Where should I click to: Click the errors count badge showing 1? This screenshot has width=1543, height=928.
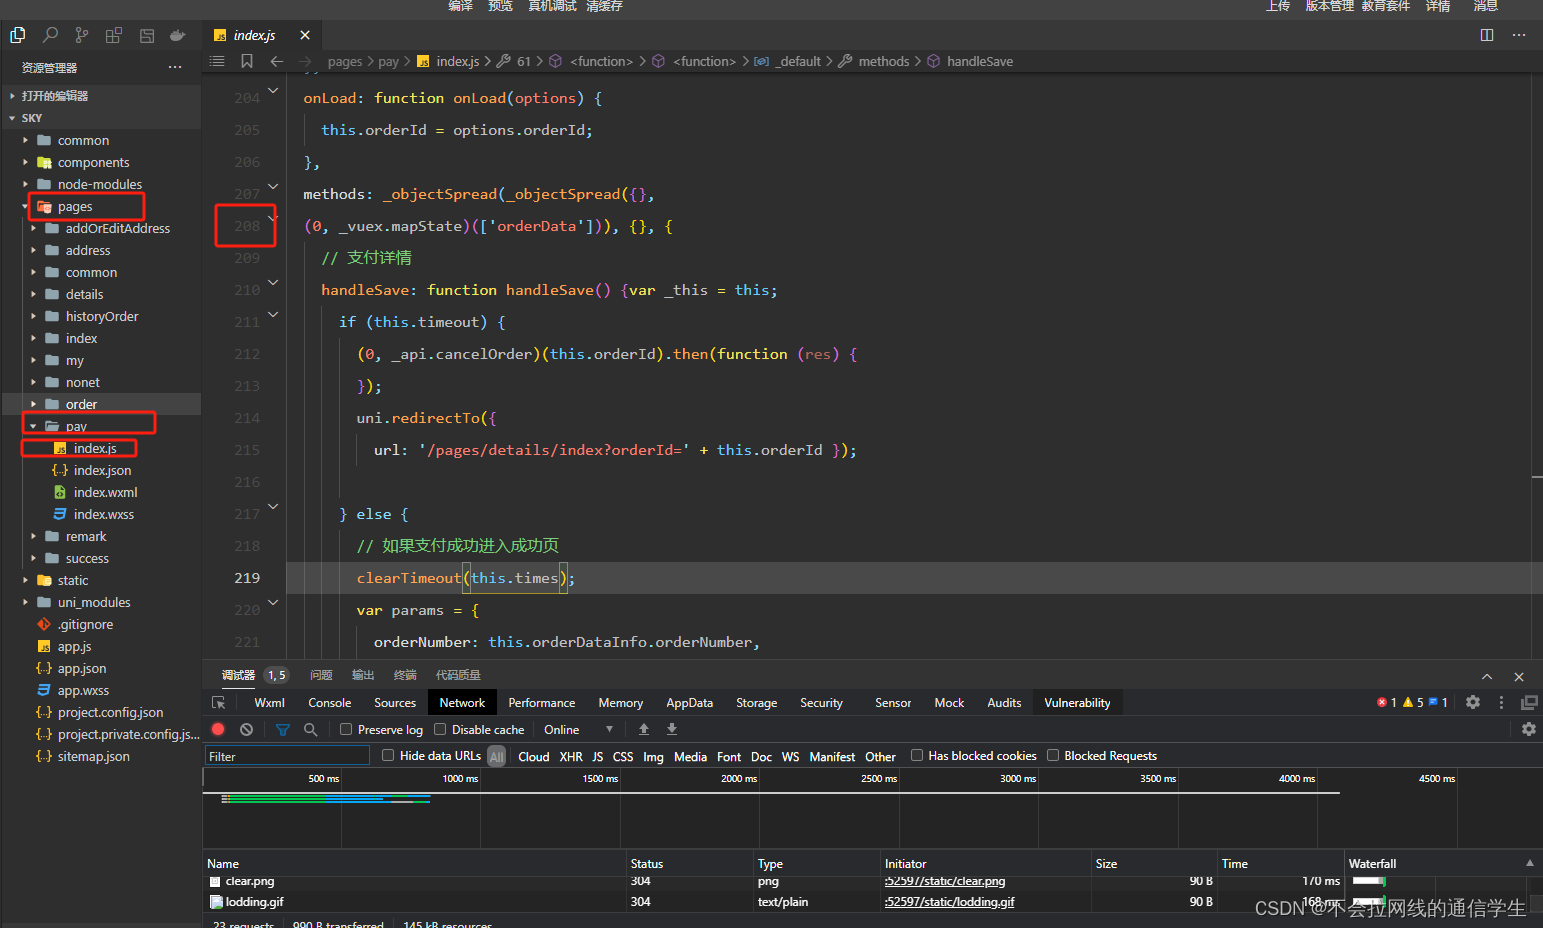point(1387,703)
